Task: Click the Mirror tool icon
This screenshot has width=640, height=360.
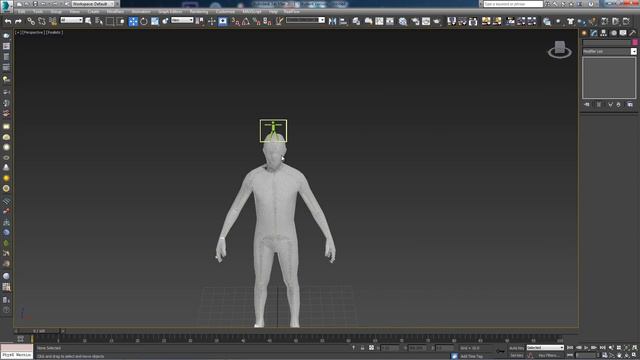Action: click(x=332, y=21)
